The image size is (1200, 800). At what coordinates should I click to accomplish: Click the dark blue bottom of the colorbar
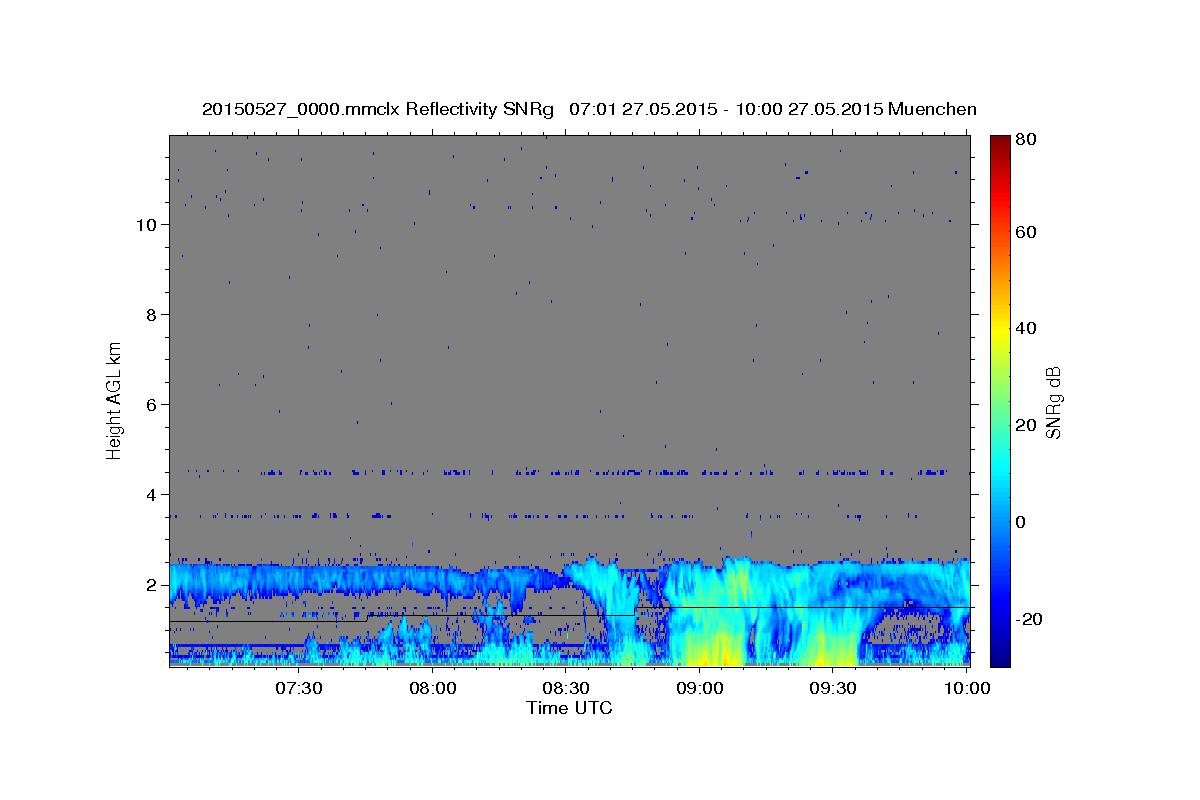(1000, 657)
